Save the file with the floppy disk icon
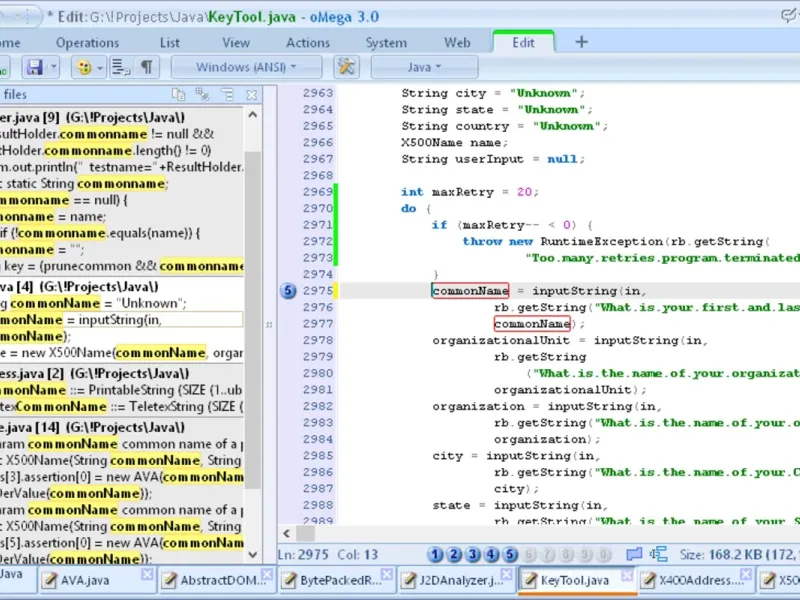Image resolution: width=800 pixels, height=600 pixels. click(x=35, y=67)
